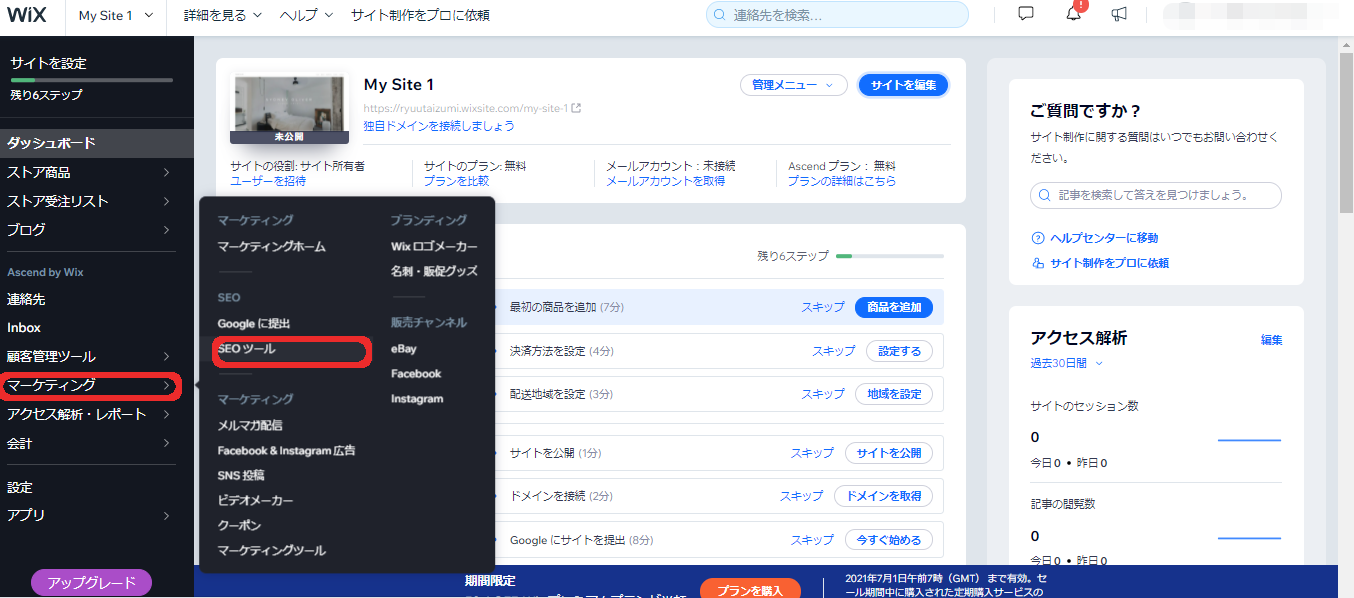The image size is (1354, 598).
Task: Choose ビデオメーカー from flyout
Action: pyautogui.click(x=256, y=500)
